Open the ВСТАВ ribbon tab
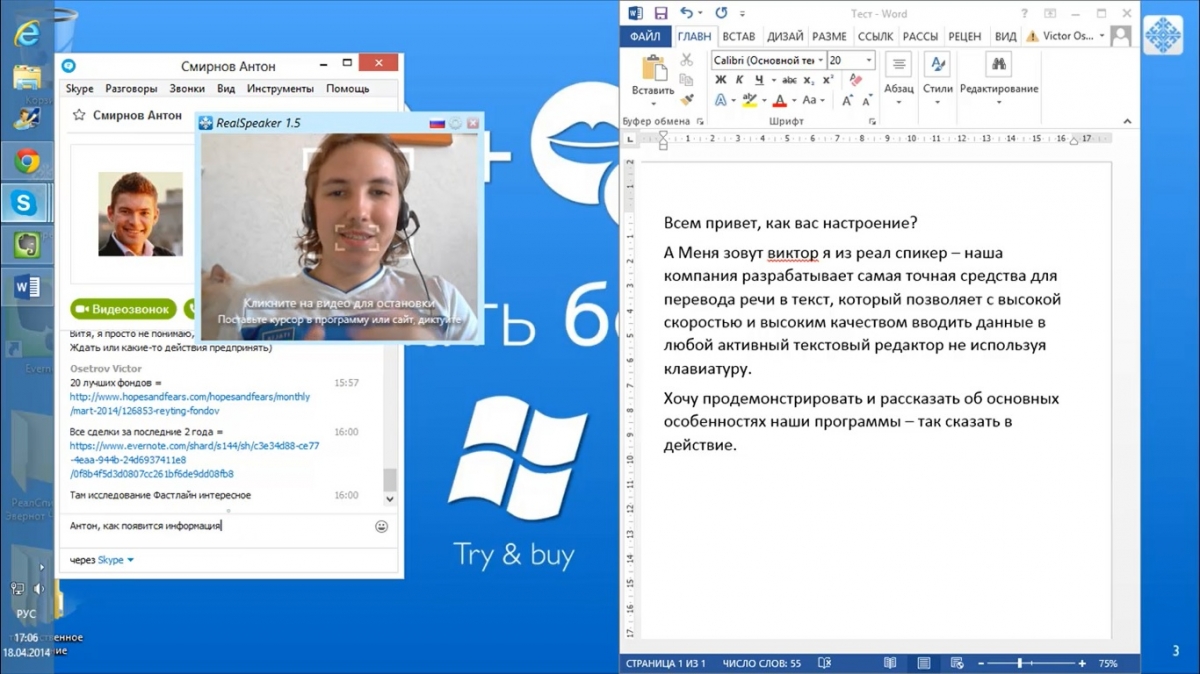The image size is (1200, 674). pyautogui.click(x=738, y=36)
